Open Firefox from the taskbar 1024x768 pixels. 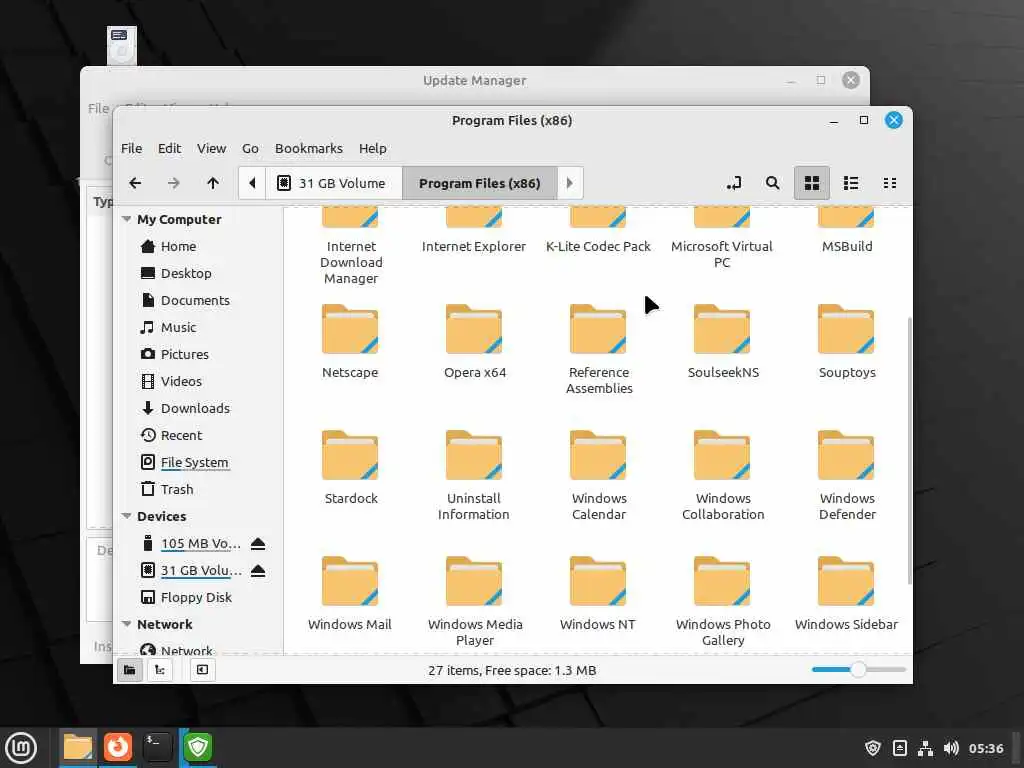click(x=118, y=747)
